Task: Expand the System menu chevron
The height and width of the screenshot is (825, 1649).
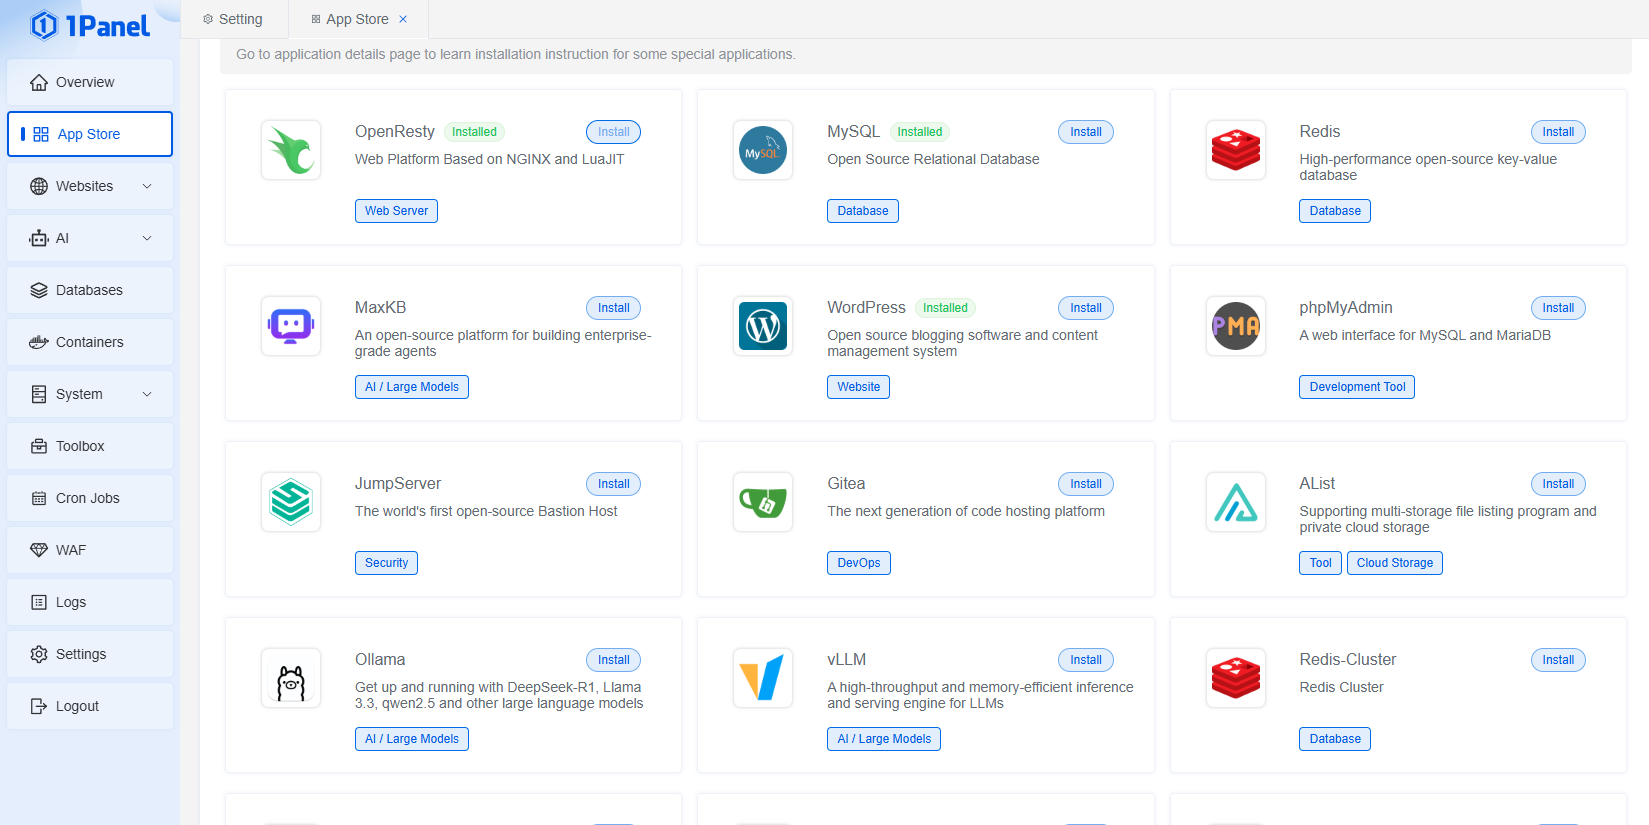Action: 147,394
